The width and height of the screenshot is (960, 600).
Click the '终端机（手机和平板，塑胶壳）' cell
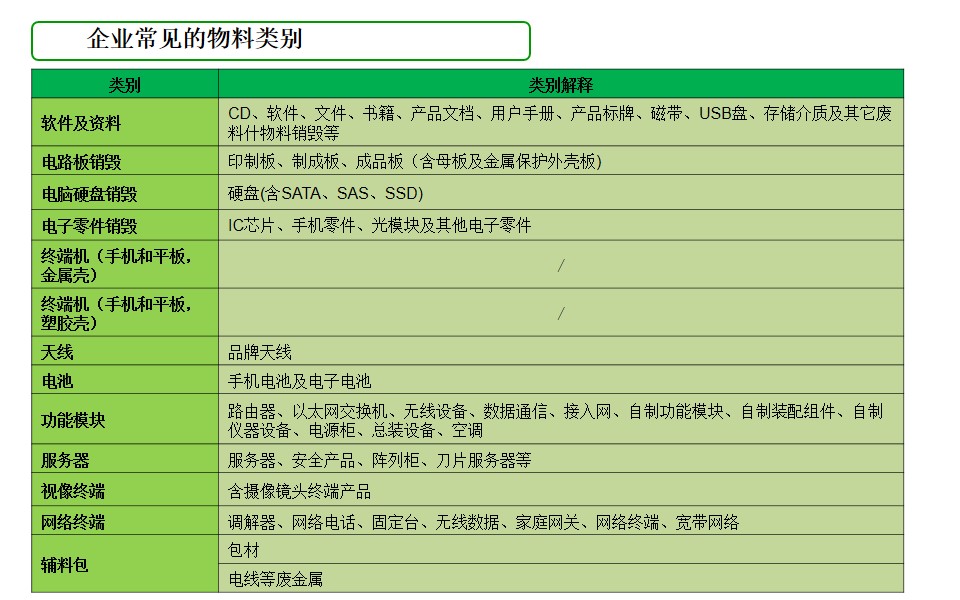pos(125,313)
